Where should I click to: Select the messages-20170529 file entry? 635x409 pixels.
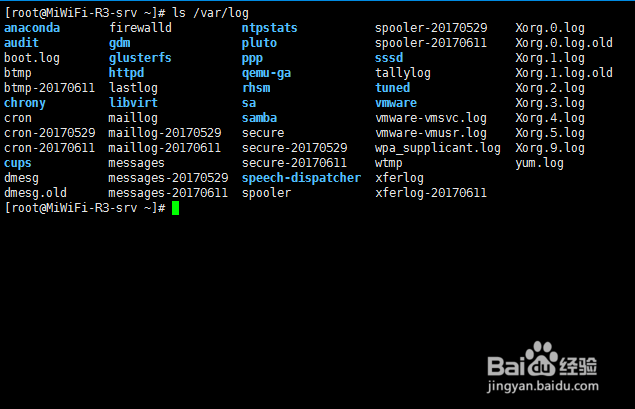[168, 178]
